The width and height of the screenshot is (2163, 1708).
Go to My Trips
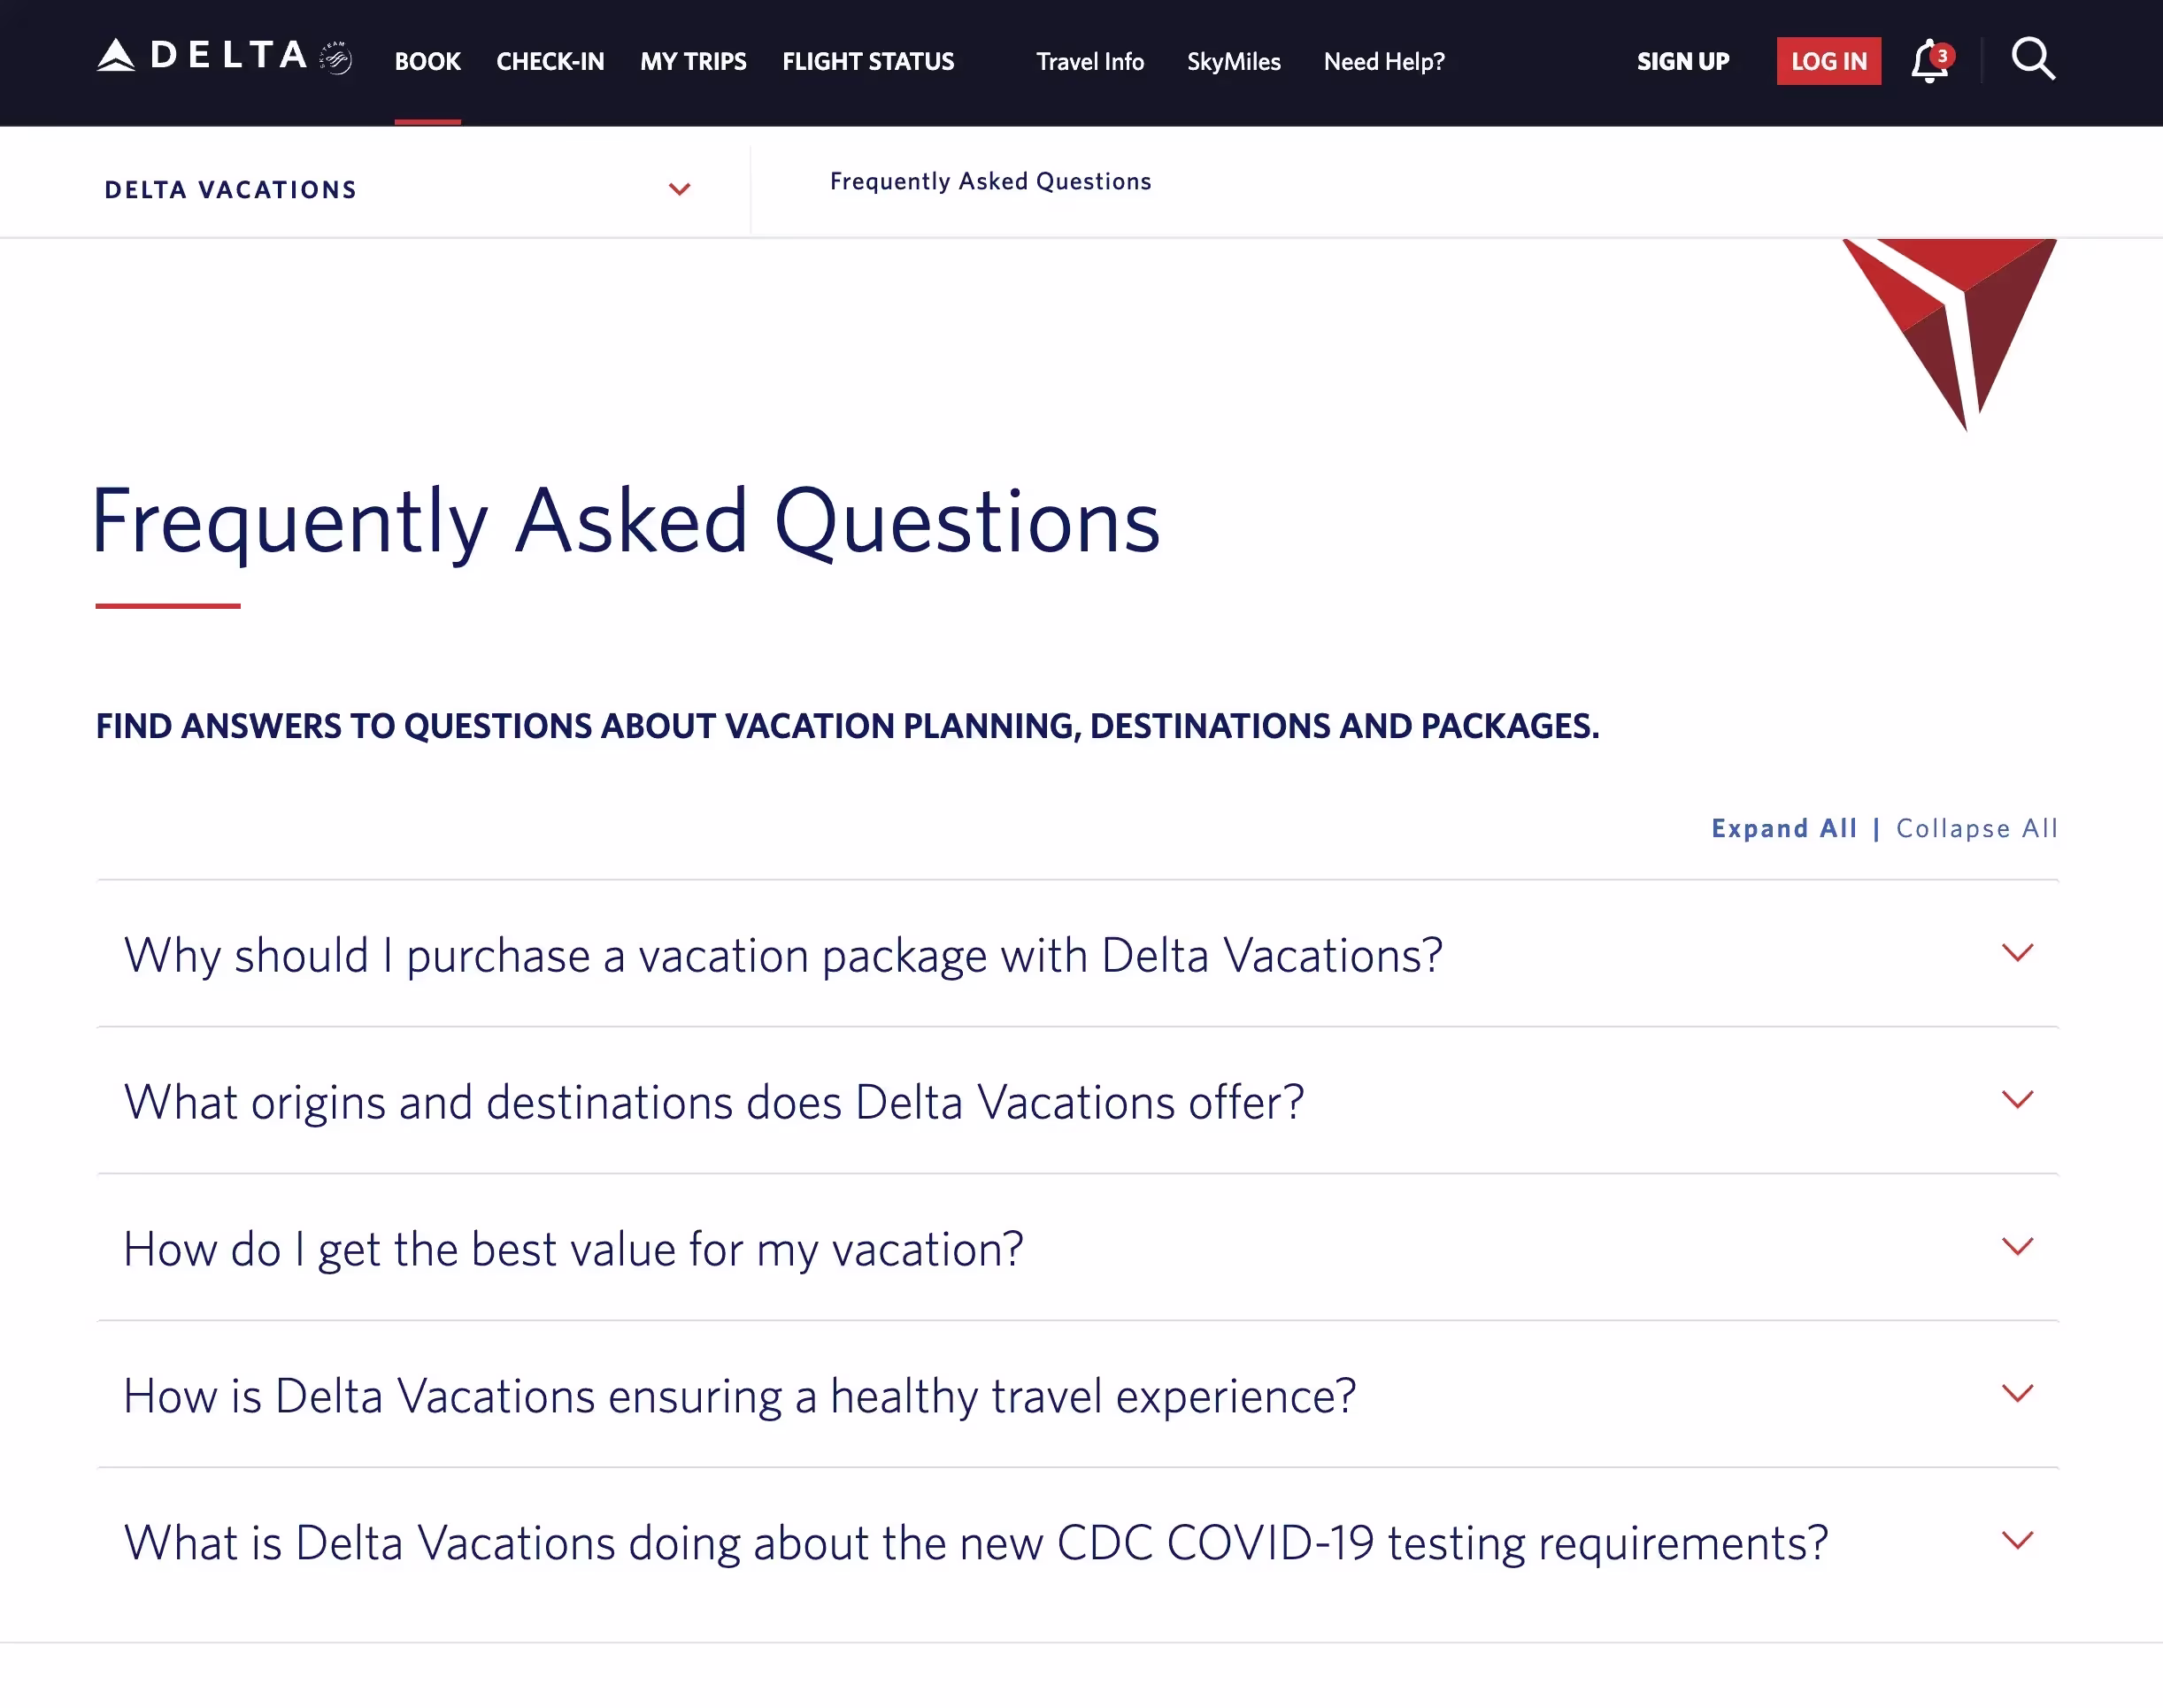[693, 61]
